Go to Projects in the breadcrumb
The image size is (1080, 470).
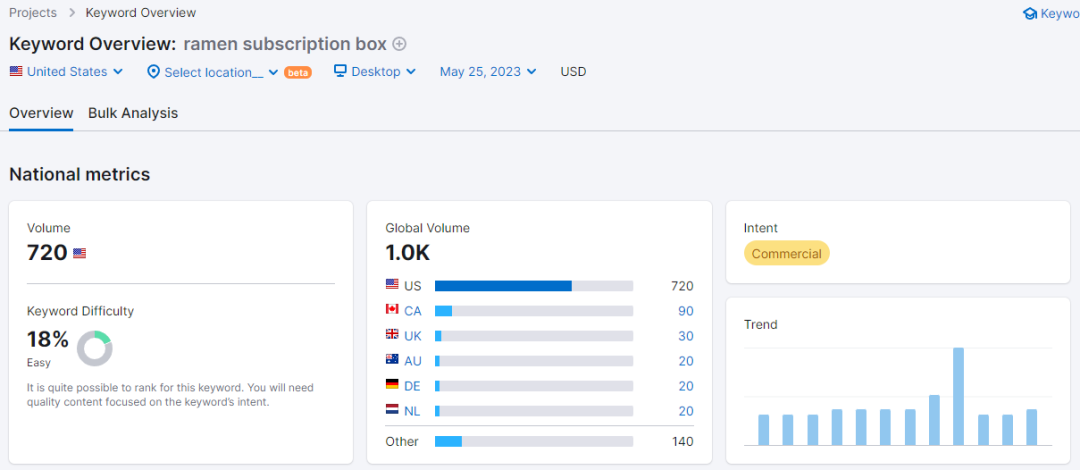[x=33, y=13]
